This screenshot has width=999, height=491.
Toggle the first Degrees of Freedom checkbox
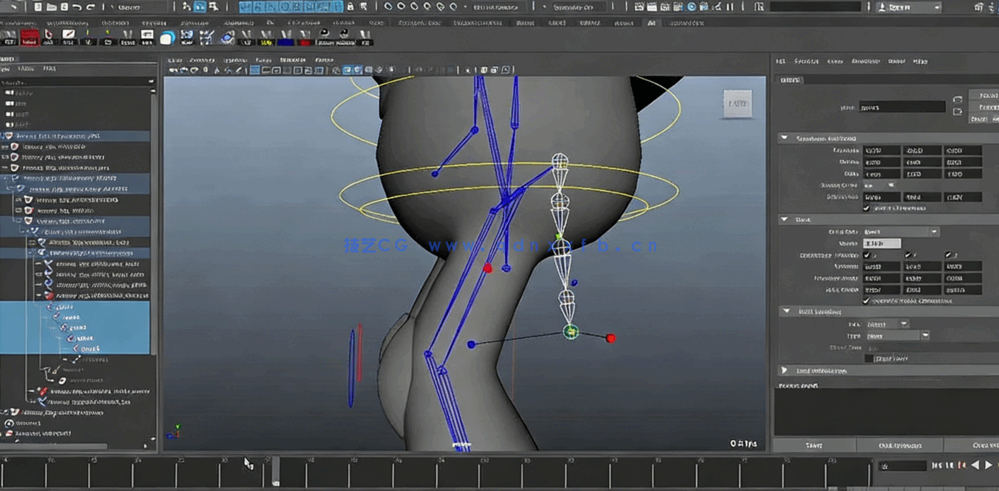[866, 255]
